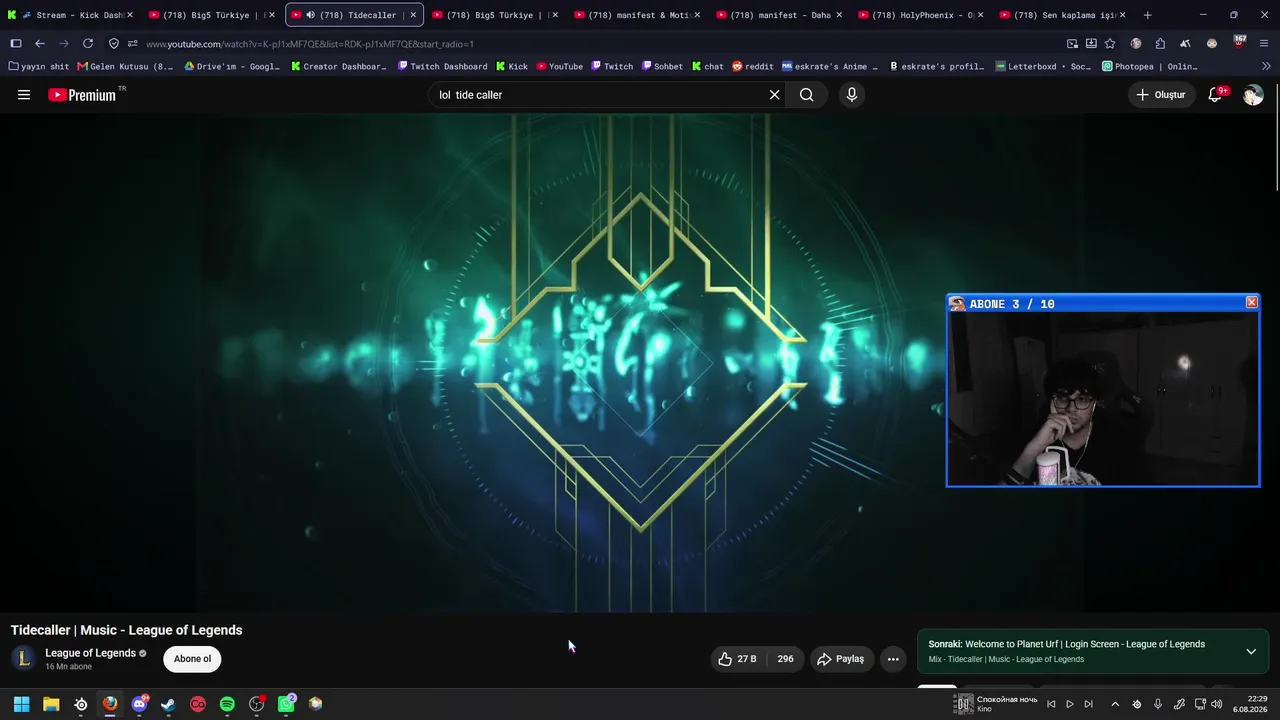Open the eskrate's Anime bookmark
Screen dimensions: 1280x720
(x=830, y=67)
